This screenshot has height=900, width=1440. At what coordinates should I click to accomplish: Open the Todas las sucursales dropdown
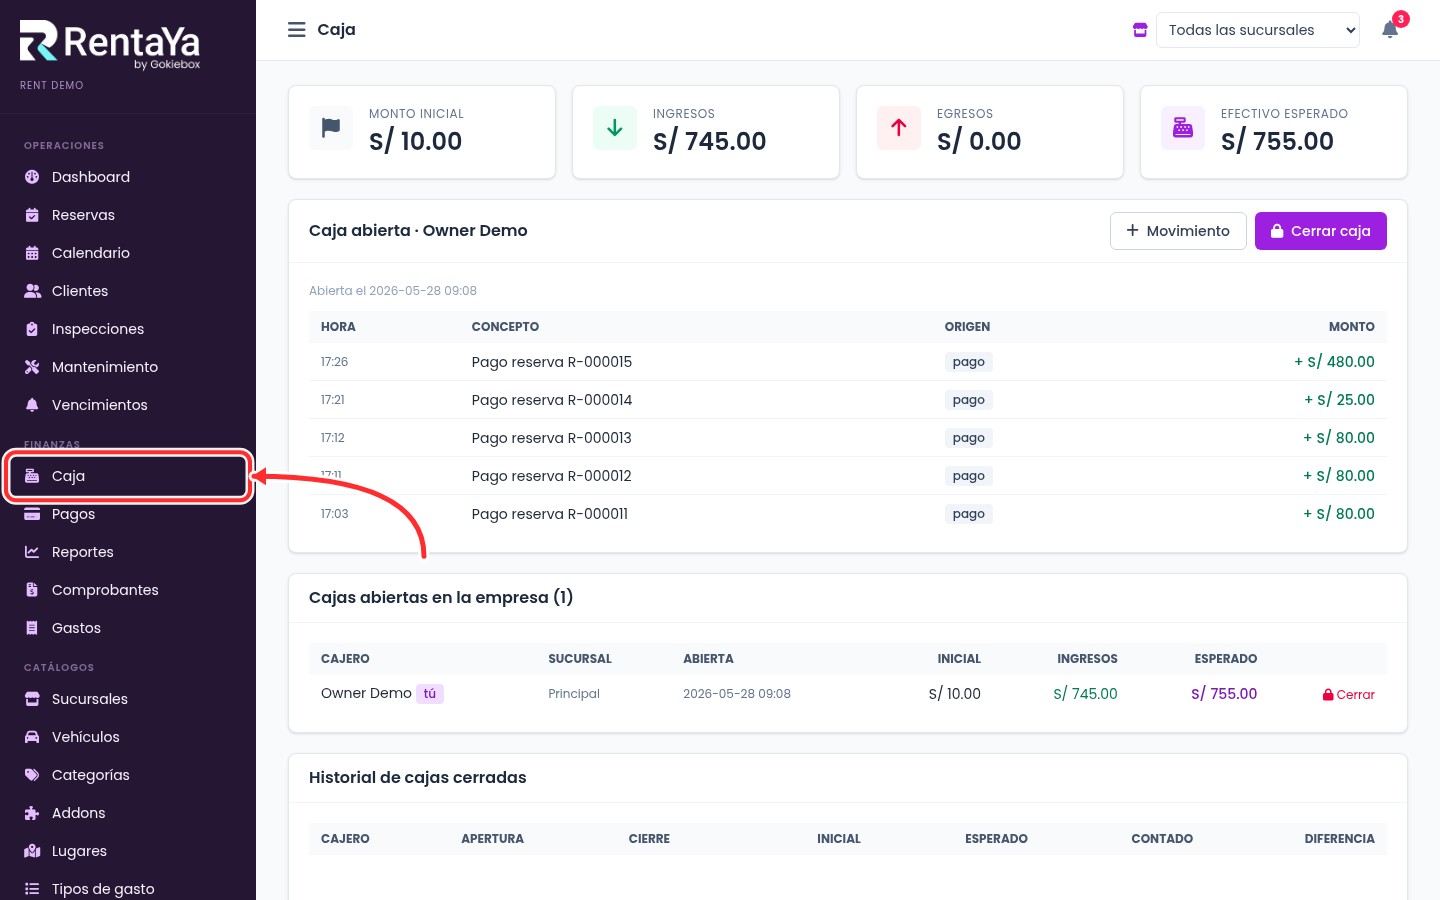[x=1258, y=30]
